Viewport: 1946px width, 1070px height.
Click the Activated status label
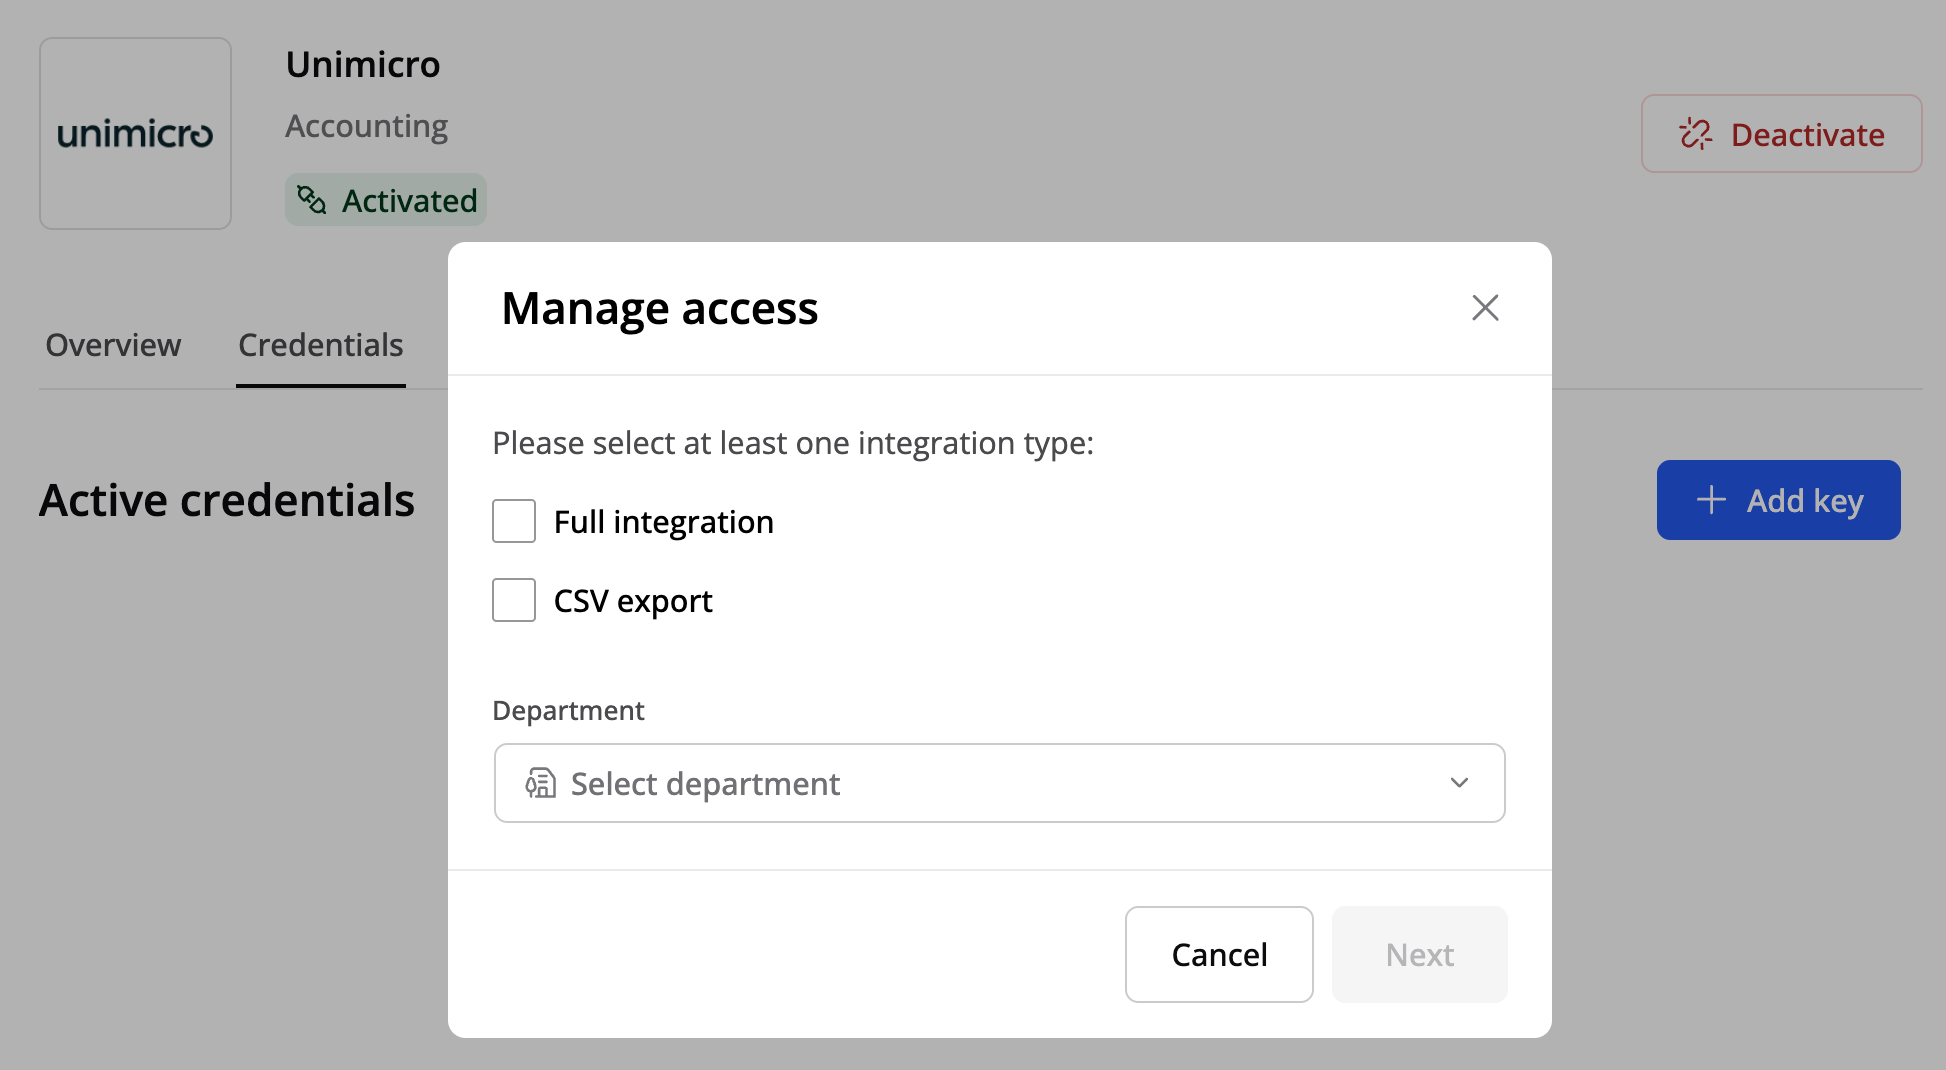[x=409, y=201]
